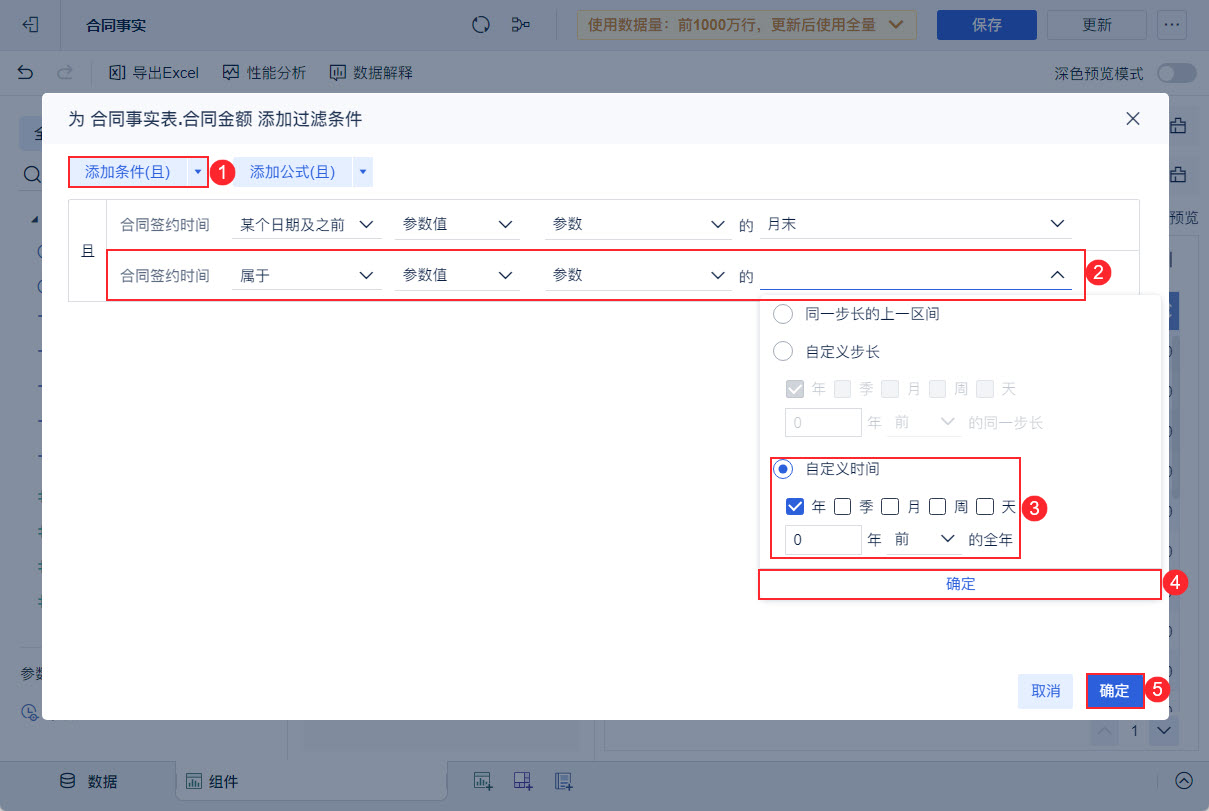Open 参数 dropdown in the 某个日期及之前 row
This screenshot has width=1209, height=811.
pyautogui.click(x=638, y=225)
